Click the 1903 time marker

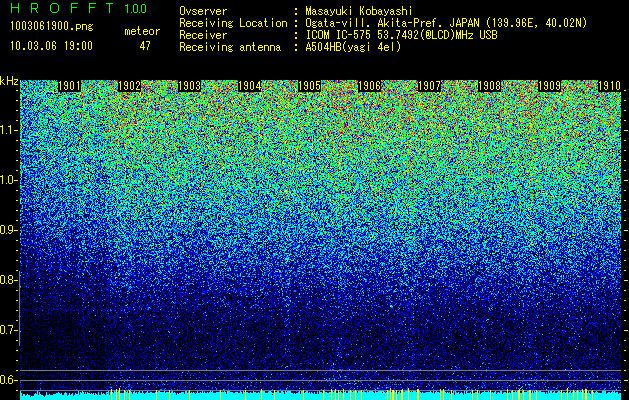[189, 86]
